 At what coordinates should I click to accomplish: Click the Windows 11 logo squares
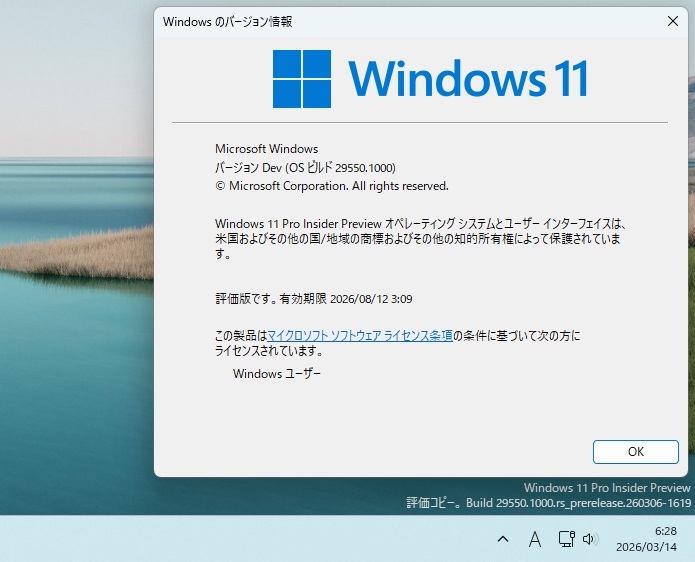[x=302, y=79]
